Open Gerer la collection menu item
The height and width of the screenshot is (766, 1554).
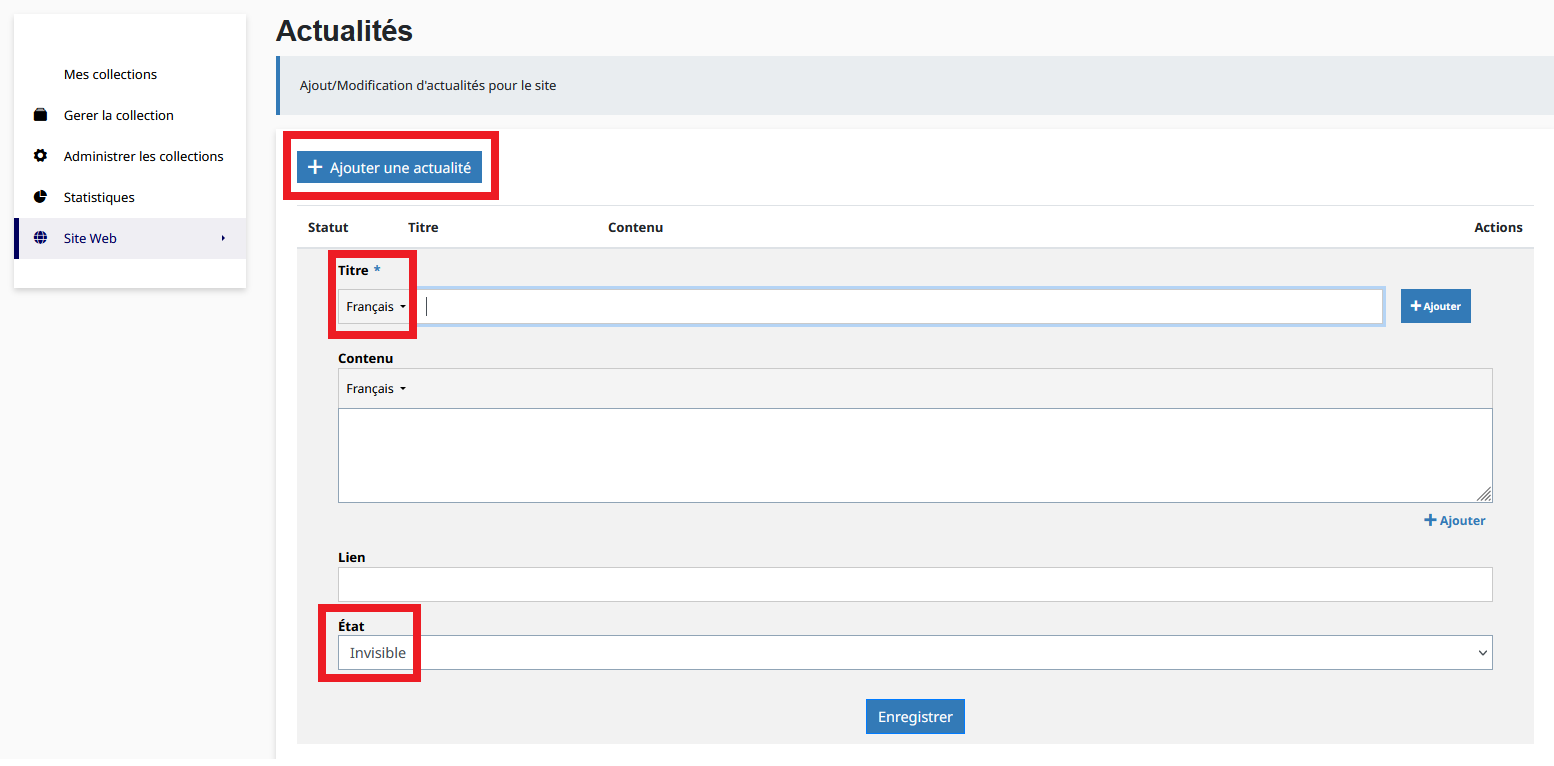point(119,115)
